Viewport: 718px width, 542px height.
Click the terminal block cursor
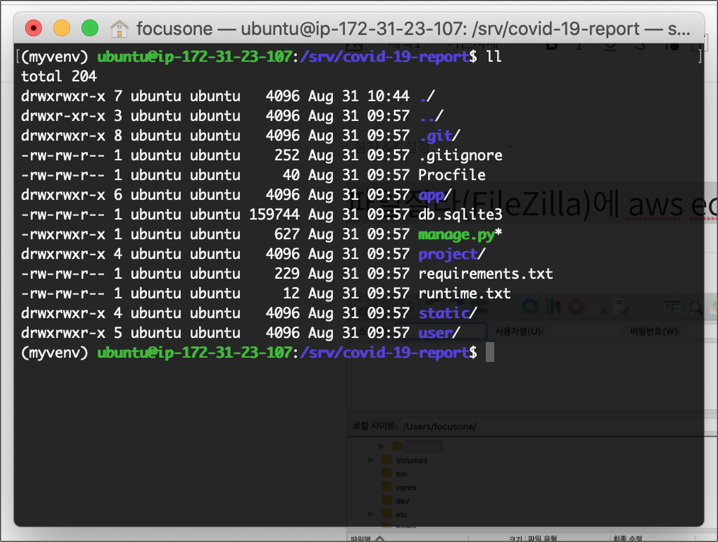pos(490,353)
